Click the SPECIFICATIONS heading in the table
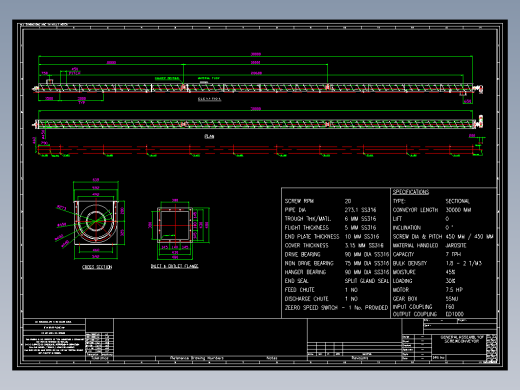The image size is (520, 390). coord(411,192)
